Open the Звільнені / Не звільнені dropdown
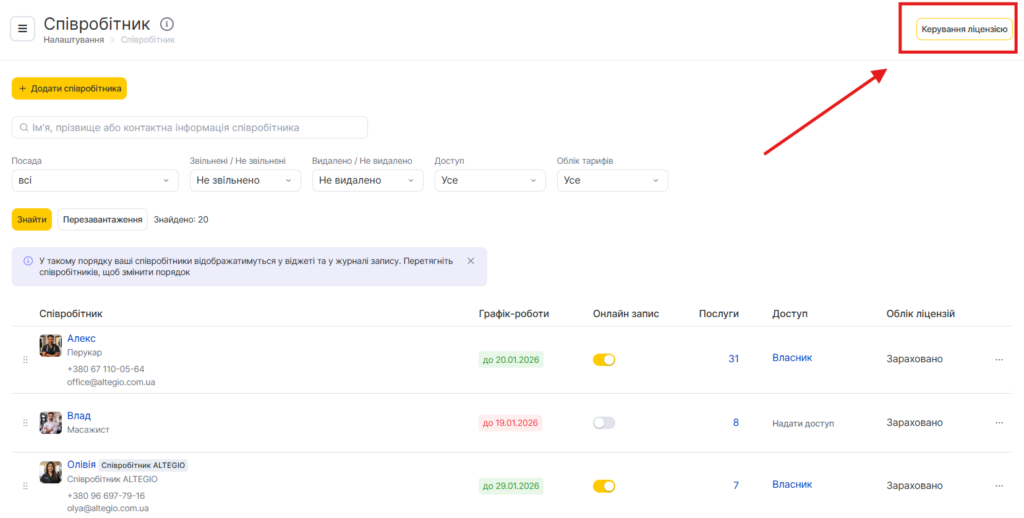Image resolution: width=1024 pixels, height=518 pixels. pyautogui.click(x=244, y=180)
